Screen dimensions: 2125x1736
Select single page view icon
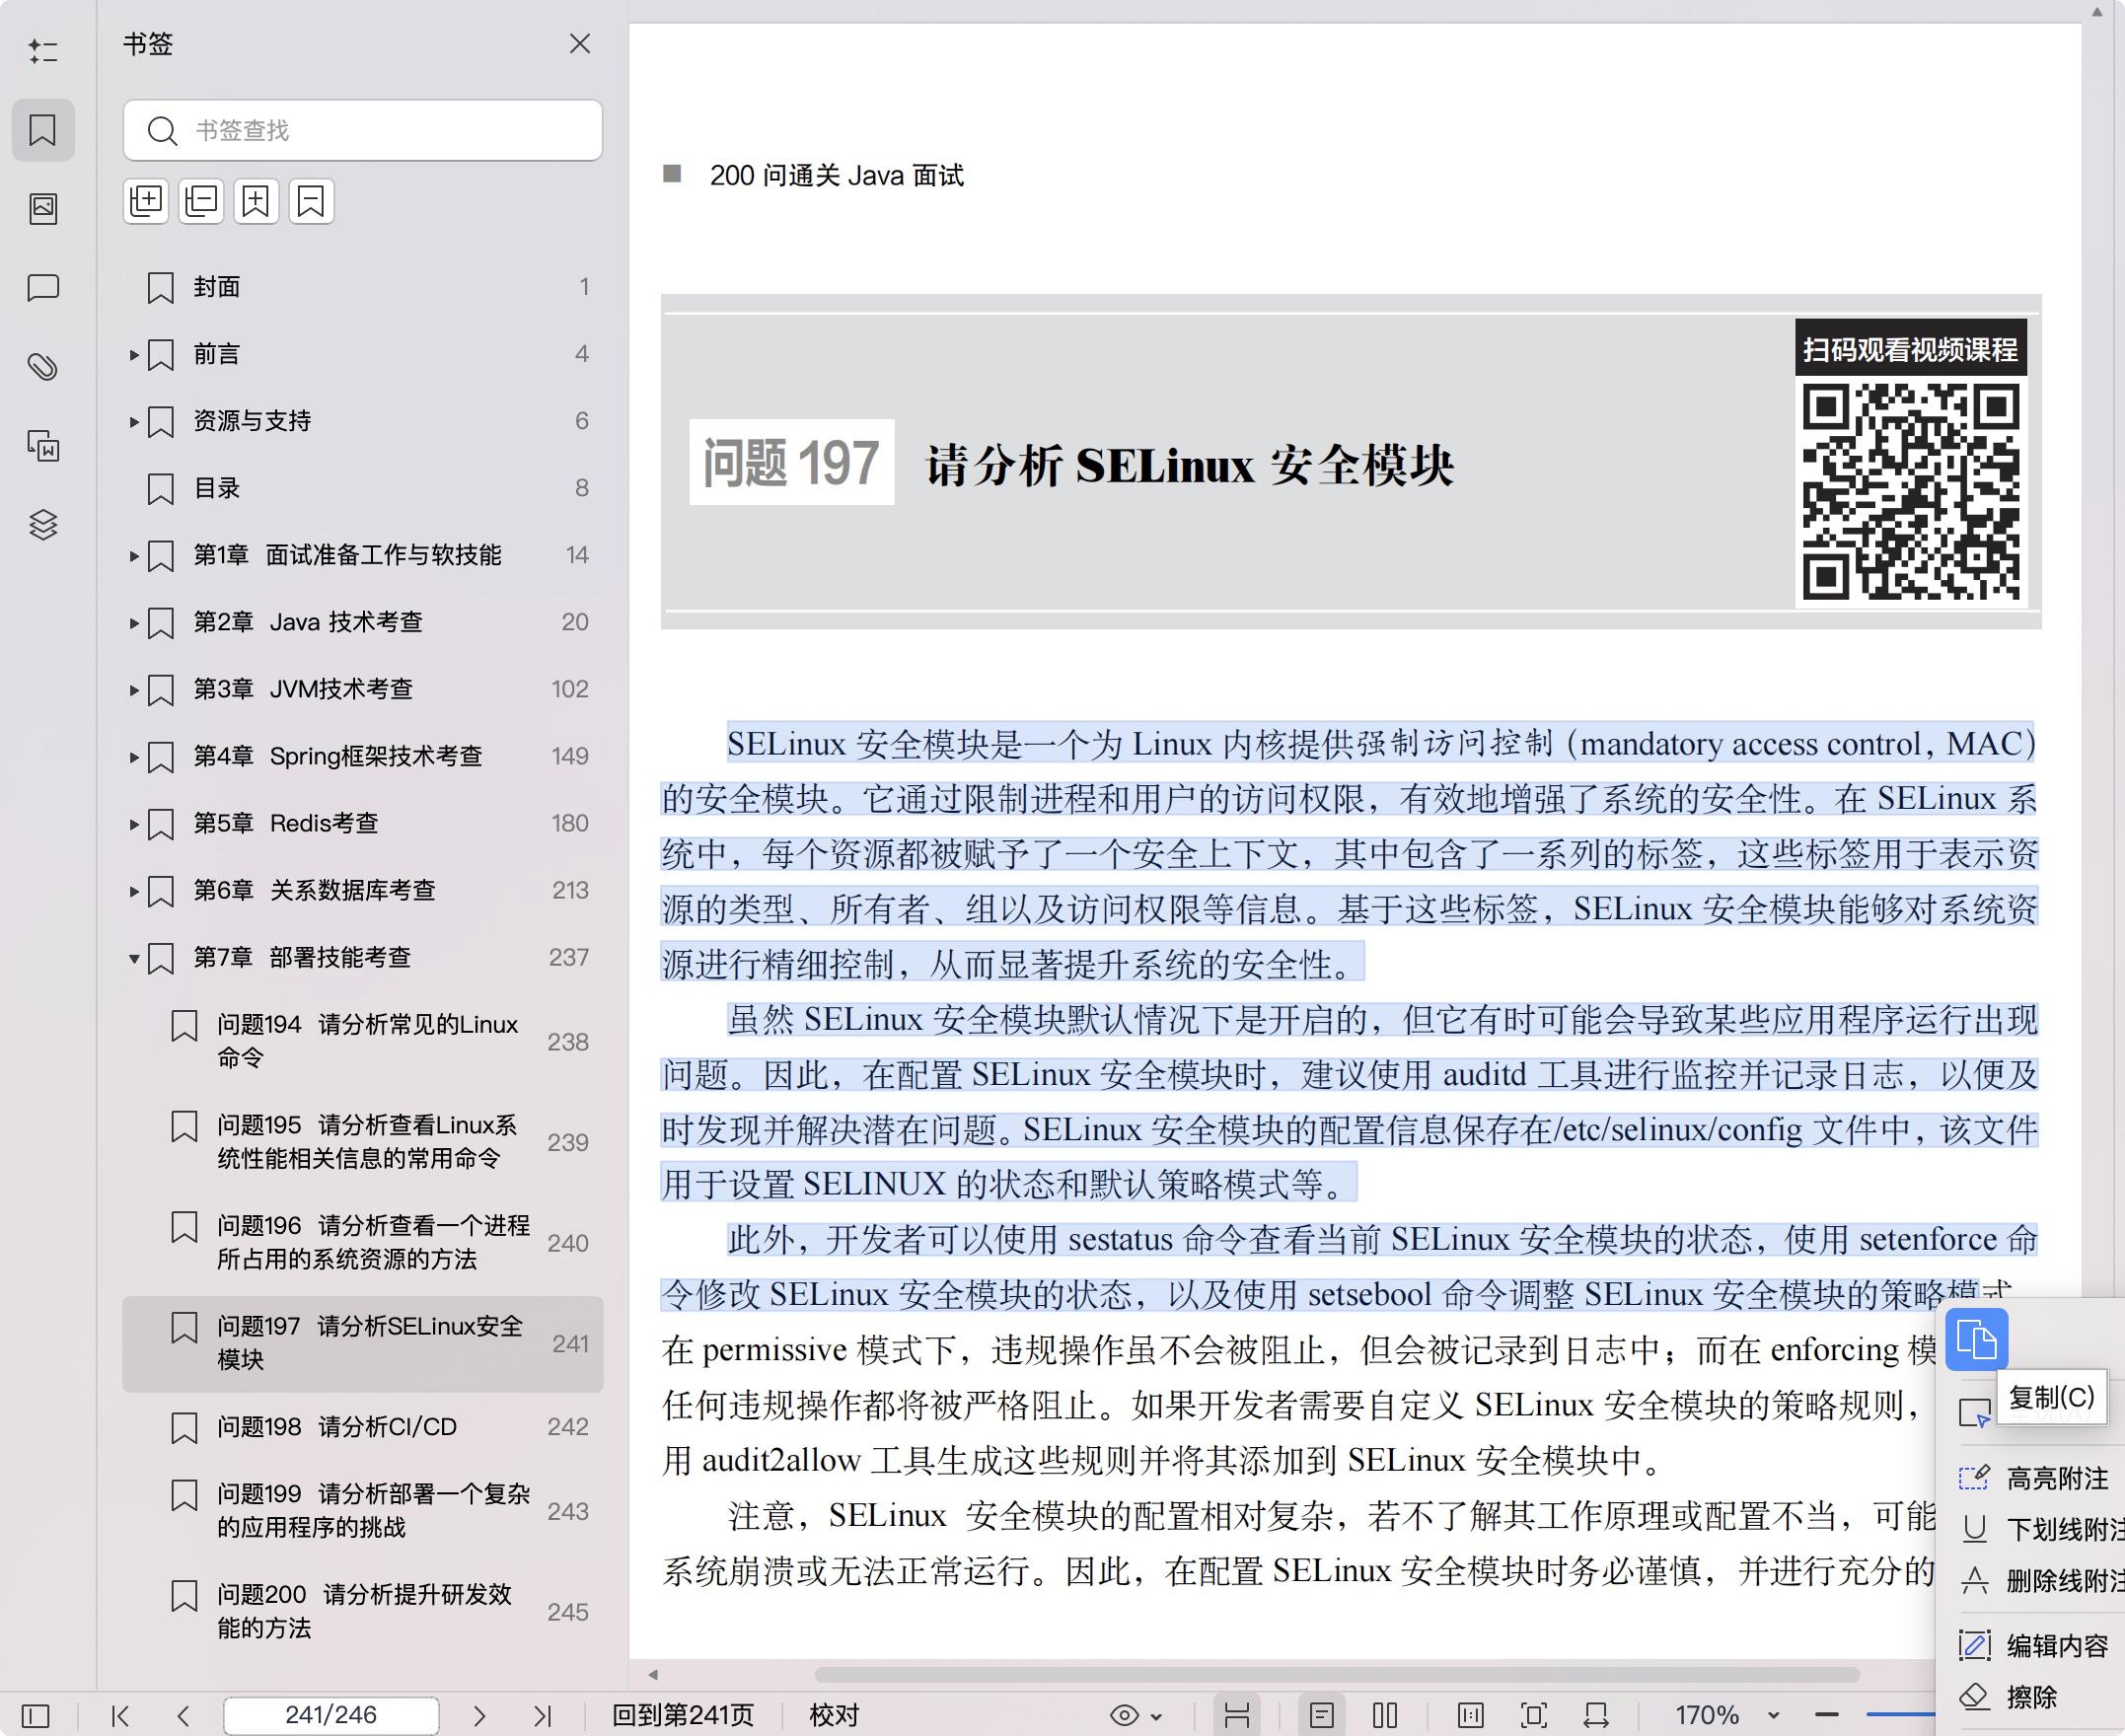pos(1322,1716)
